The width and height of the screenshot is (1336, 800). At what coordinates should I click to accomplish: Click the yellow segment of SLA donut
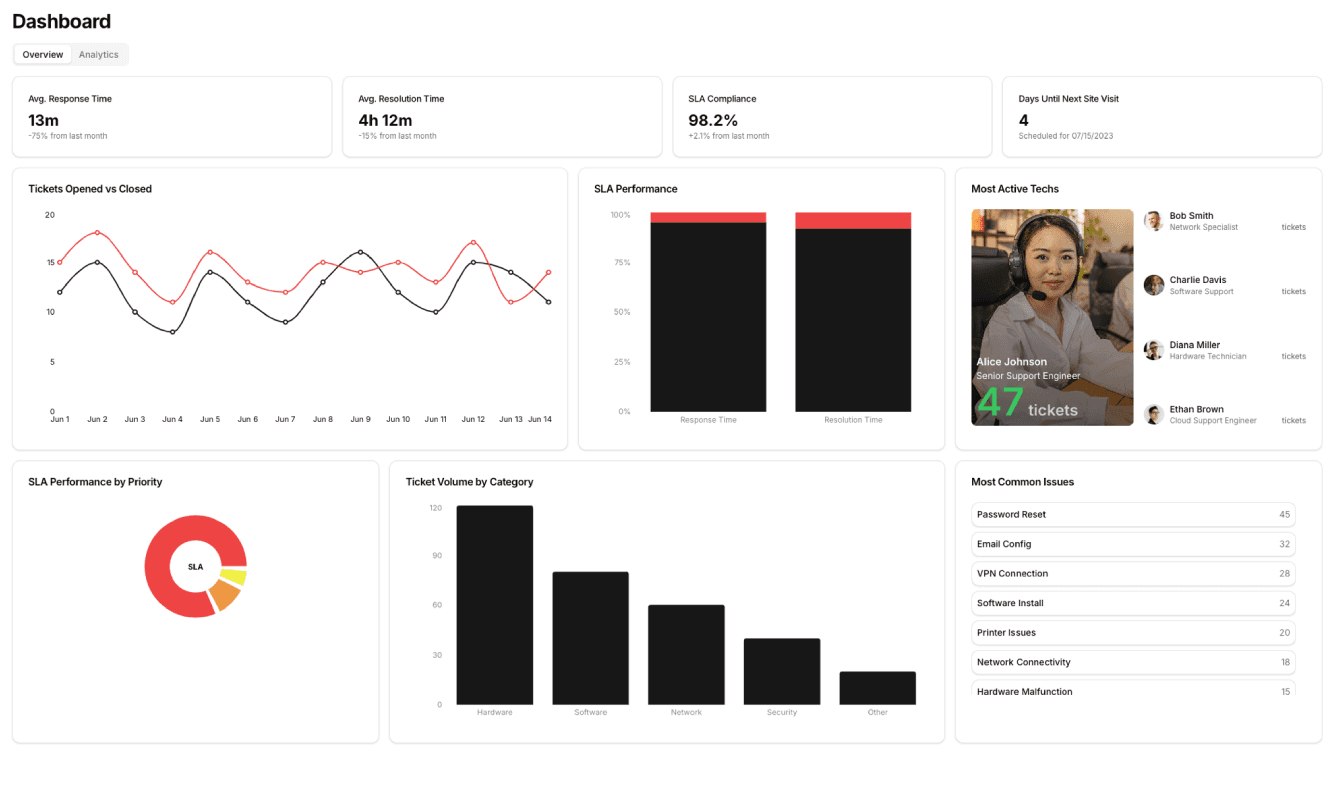point(234,576)
